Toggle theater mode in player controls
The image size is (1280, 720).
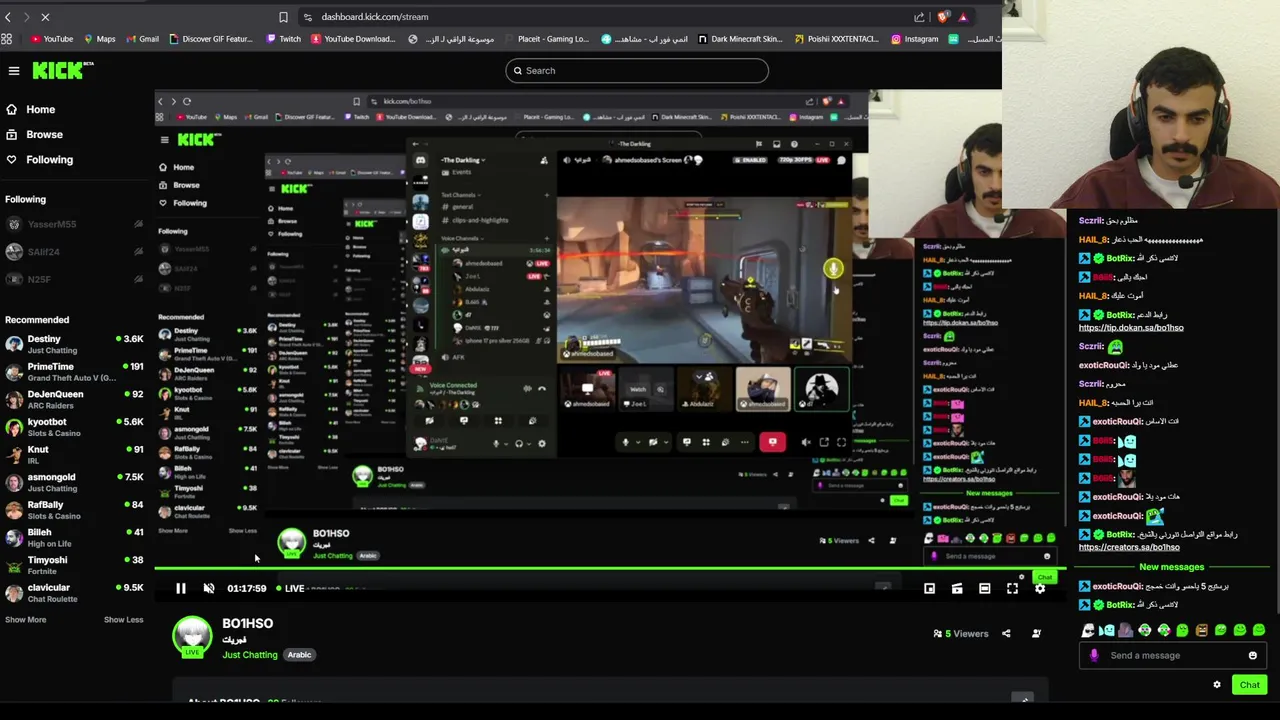point(985,588)
